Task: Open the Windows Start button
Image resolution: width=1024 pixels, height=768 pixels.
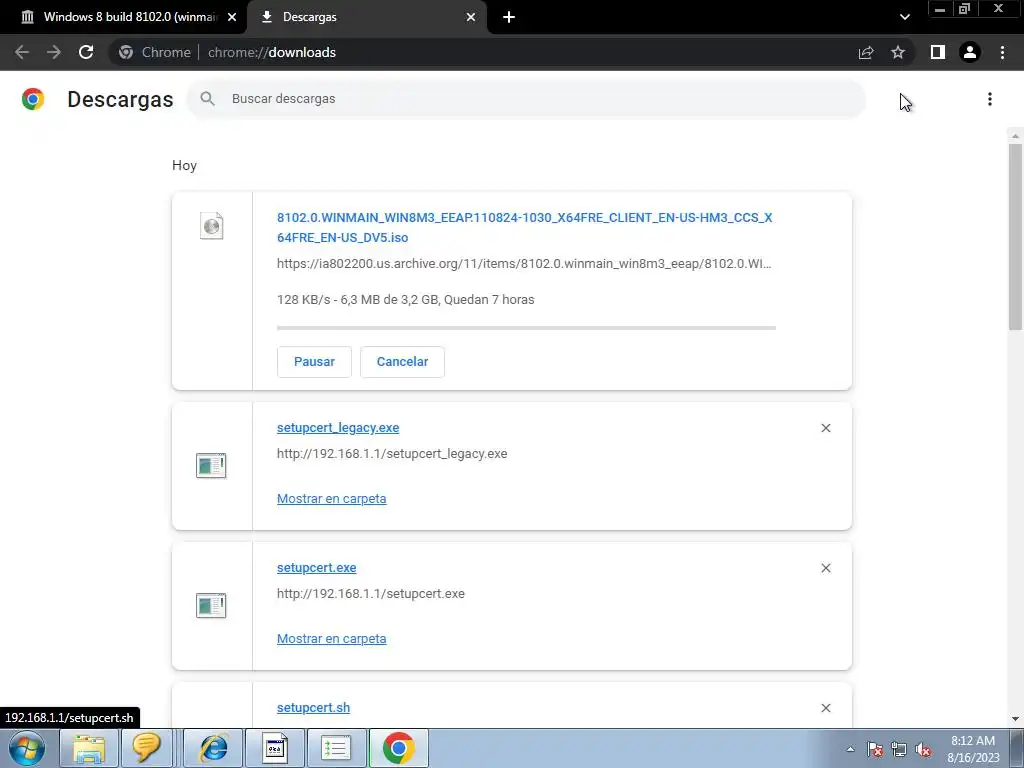Action: (x=27, y=748)
